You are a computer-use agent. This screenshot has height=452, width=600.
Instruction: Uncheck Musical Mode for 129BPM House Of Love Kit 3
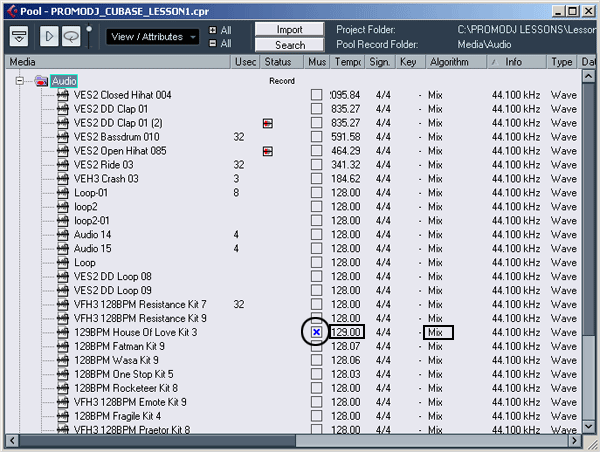316,331
